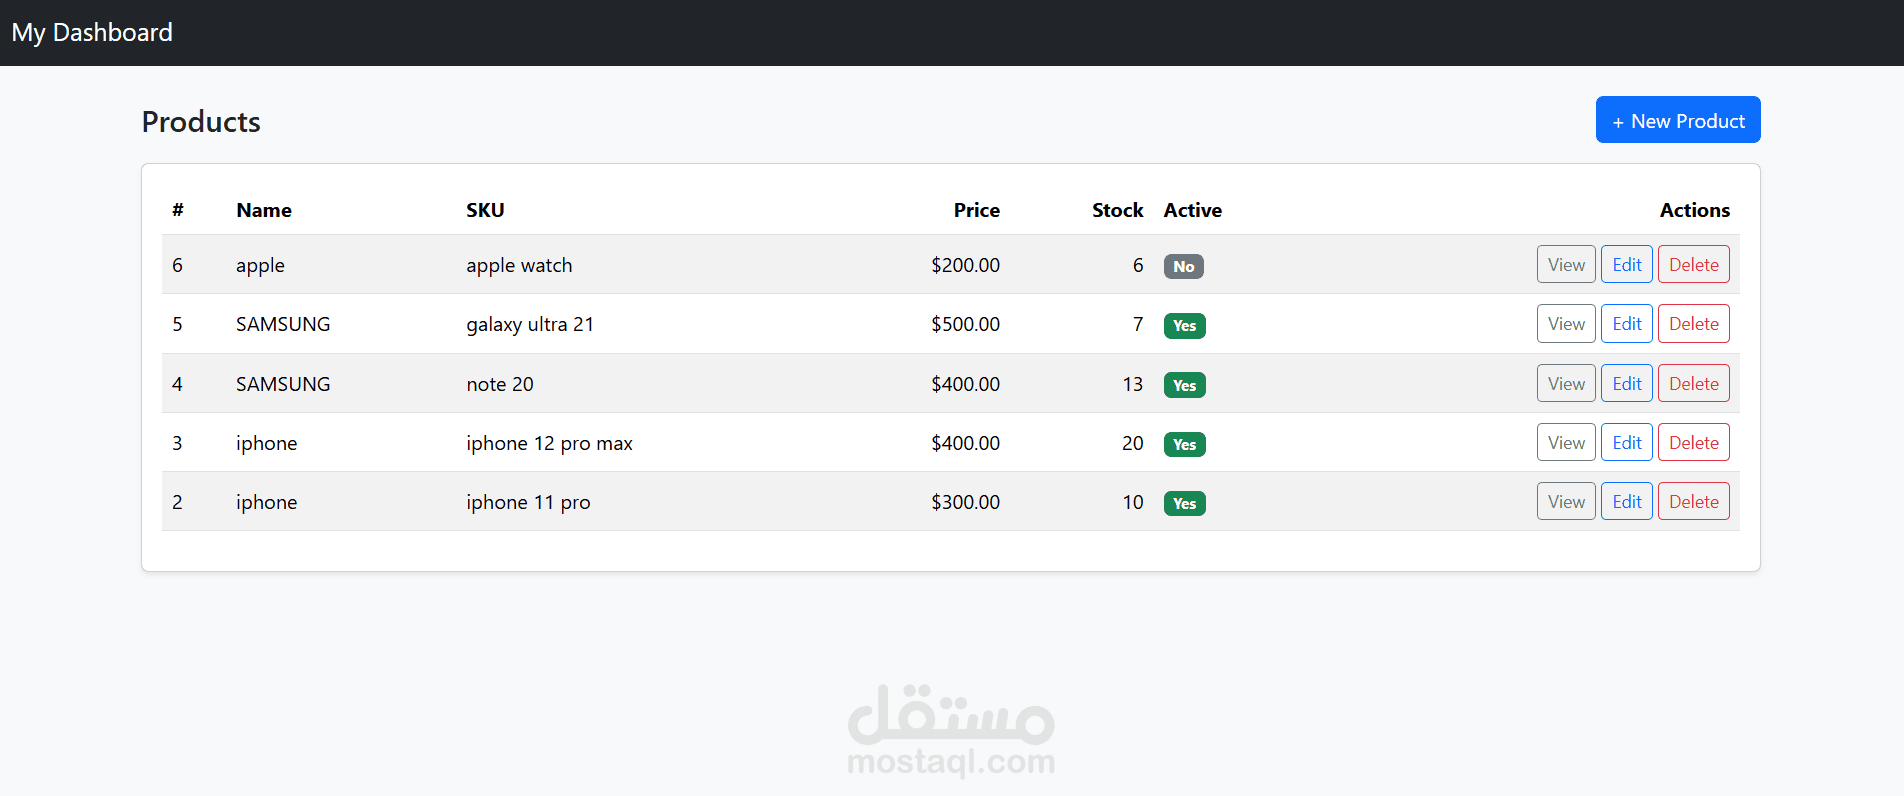
Task: Edit the note 20 product
Action: (x=1627, y=384)
